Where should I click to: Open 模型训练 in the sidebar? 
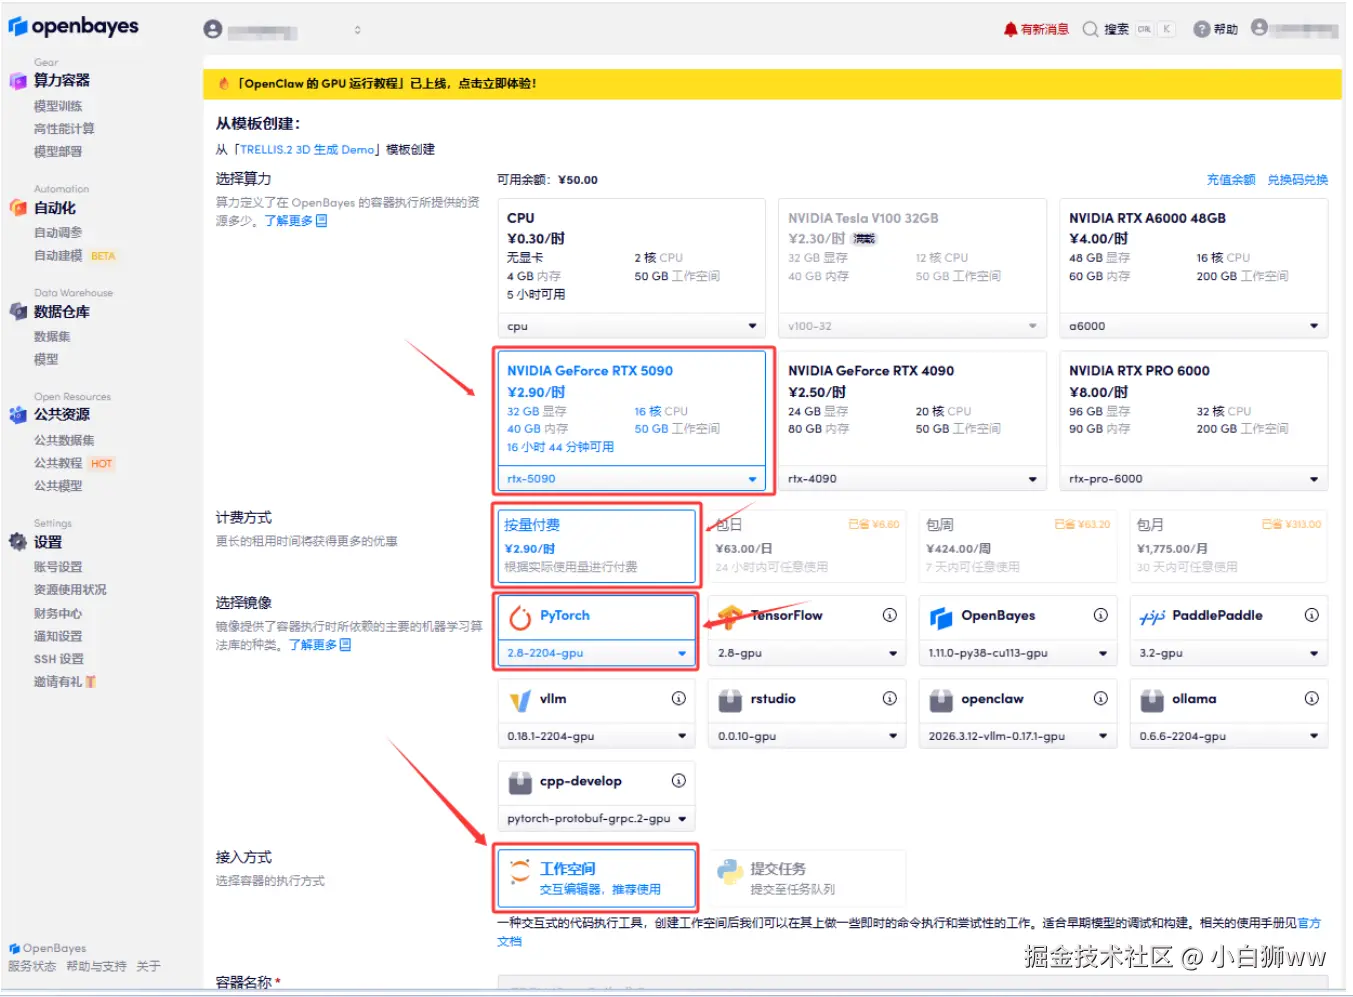58,106
